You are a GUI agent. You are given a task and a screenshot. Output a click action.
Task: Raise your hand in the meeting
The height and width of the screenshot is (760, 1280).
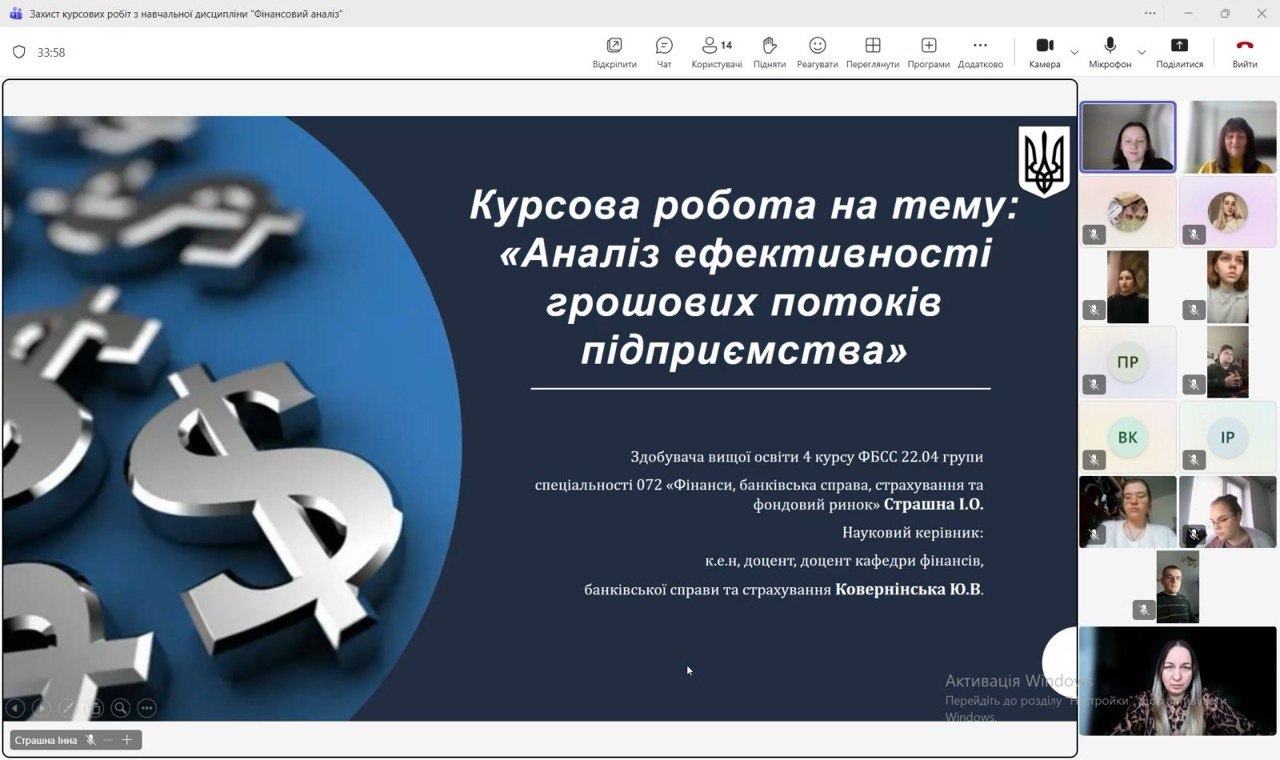(x=769, y=52)
